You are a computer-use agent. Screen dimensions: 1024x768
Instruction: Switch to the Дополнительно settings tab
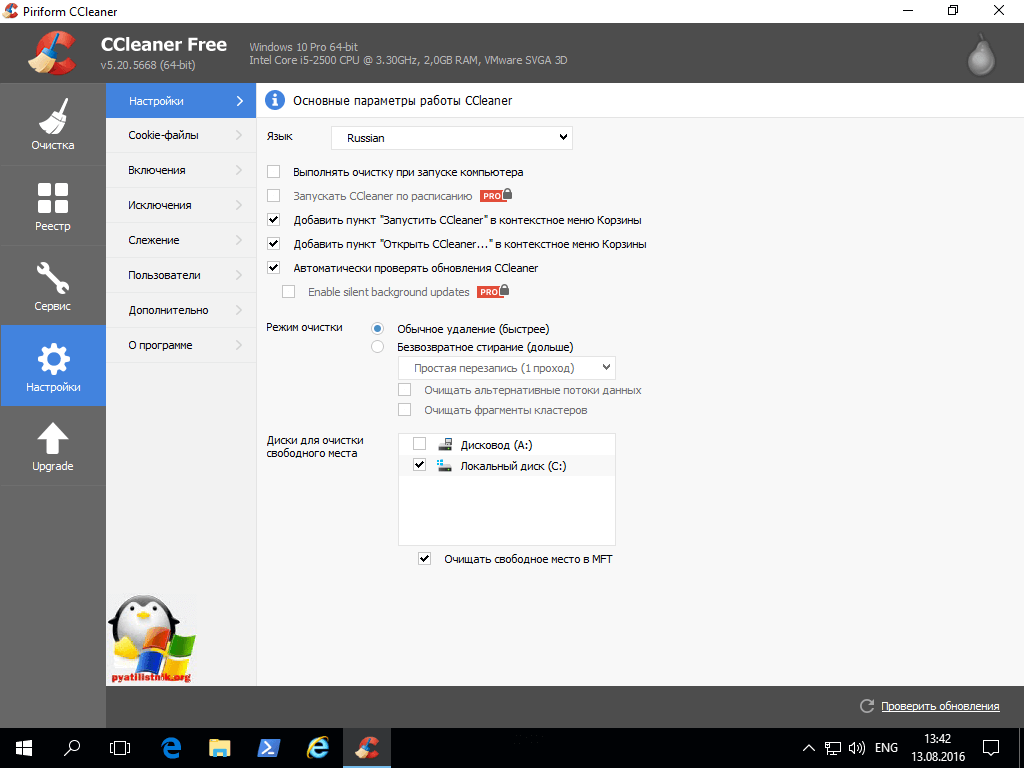[x=180, y=310]
